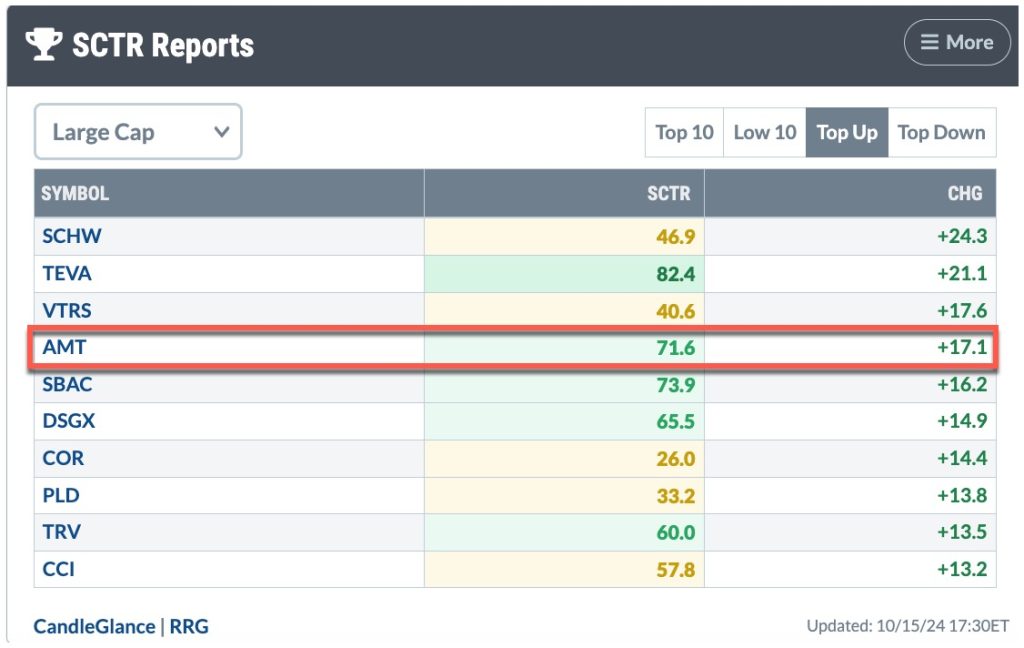Open the SCHW symbol link
The height and width of the screenshot is (648, 1024).
tap(72, 237)
